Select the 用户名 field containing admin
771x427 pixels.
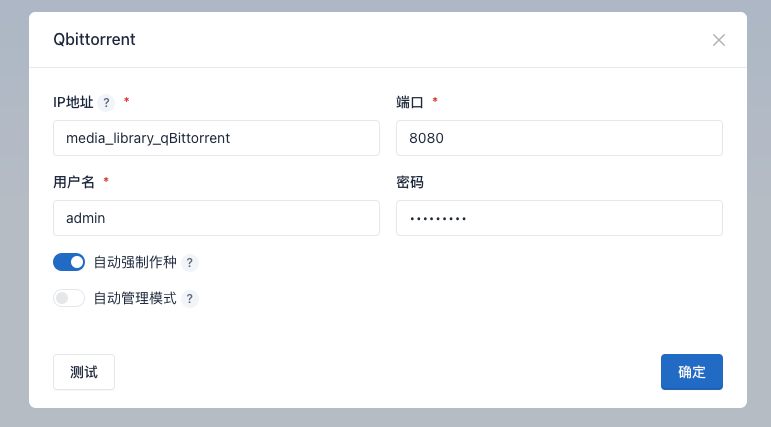click(x=216, y=218)
